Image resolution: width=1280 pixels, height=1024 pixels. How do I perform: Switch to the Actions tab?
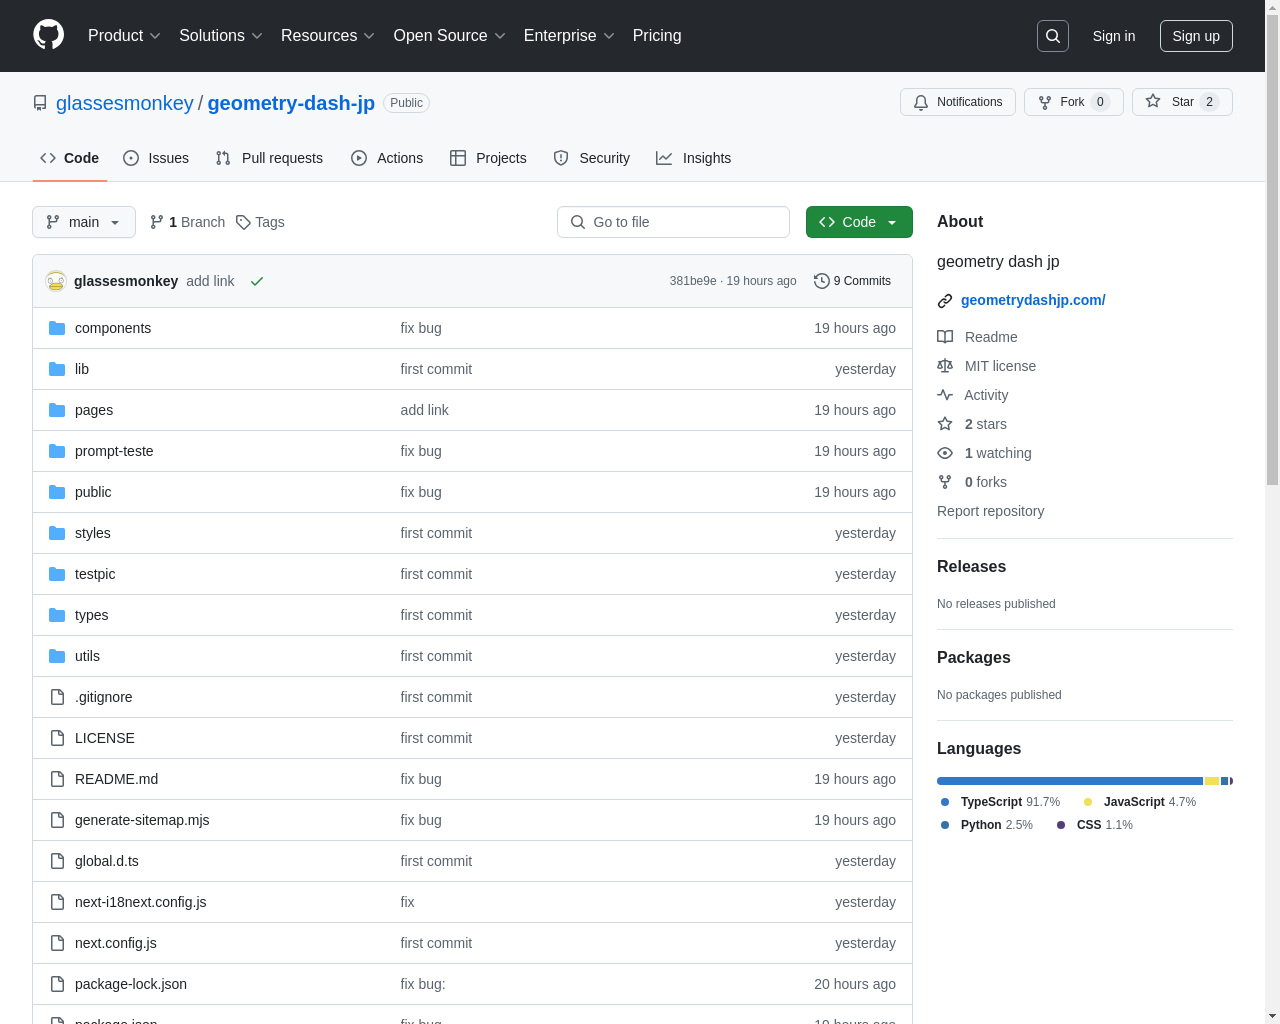tap(387, 158)
